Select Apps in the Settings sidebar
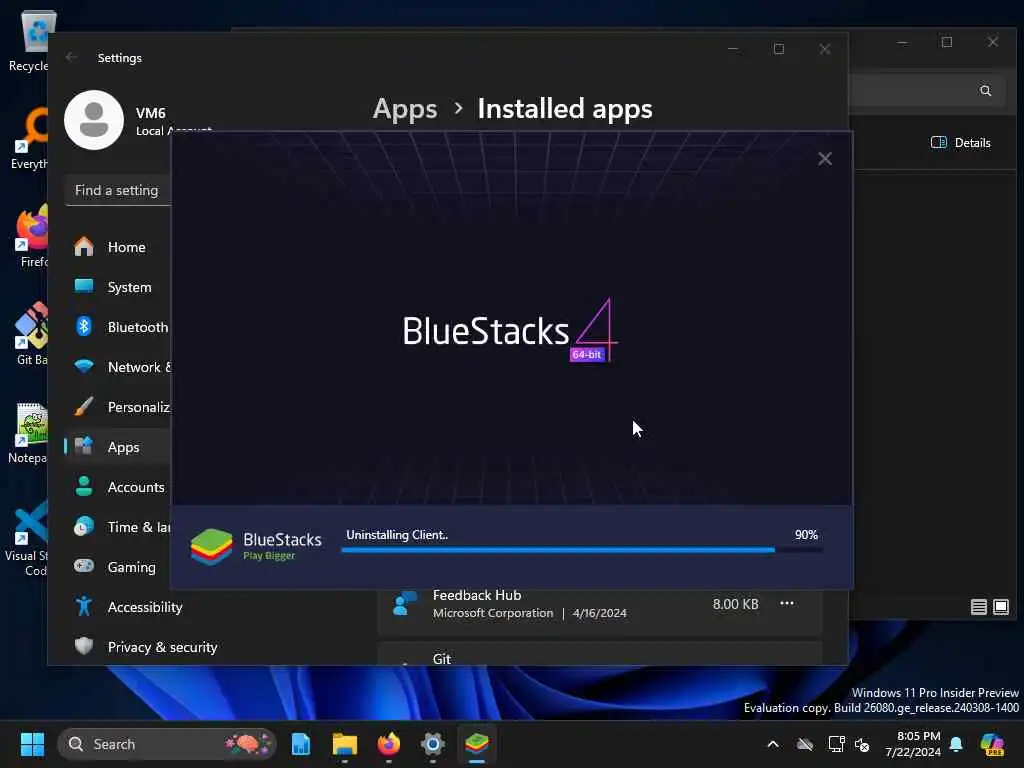 tap(118, 447)
